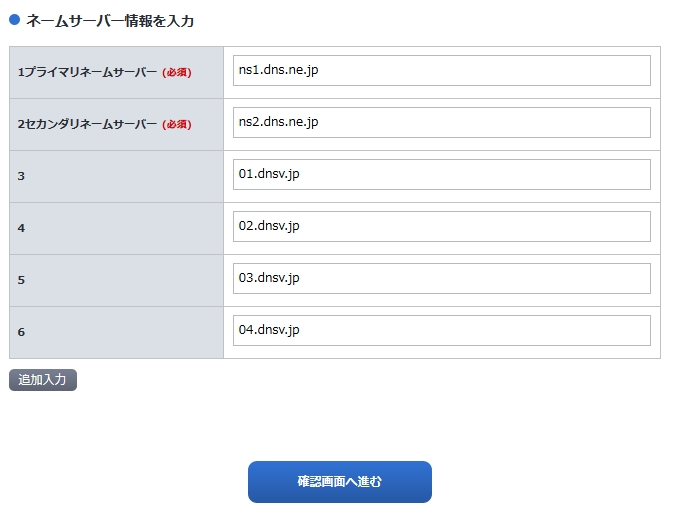Focus the primary nameserver field with ns1.dns.ne.jp
681x532 pixels.
(x=441, y=71)
